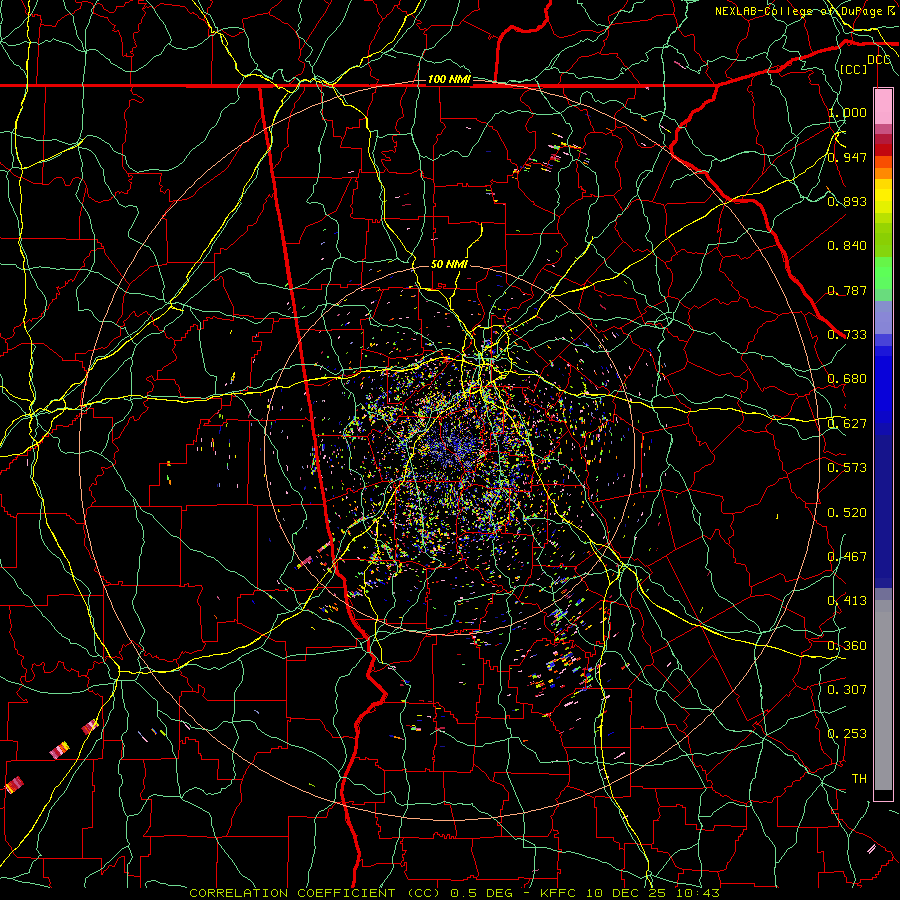Select the 1.000 scale value
The image size is (900, 900).
pos(847,112)
